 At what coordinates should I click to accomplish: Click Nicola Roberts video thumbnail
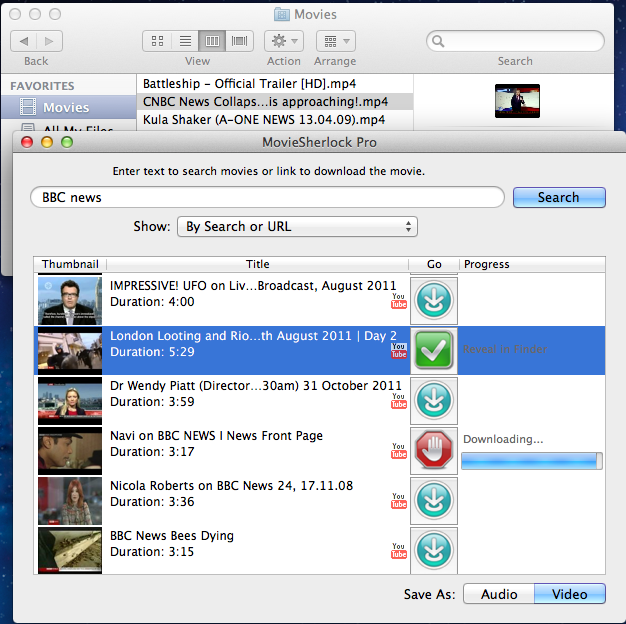pos(70,500)
